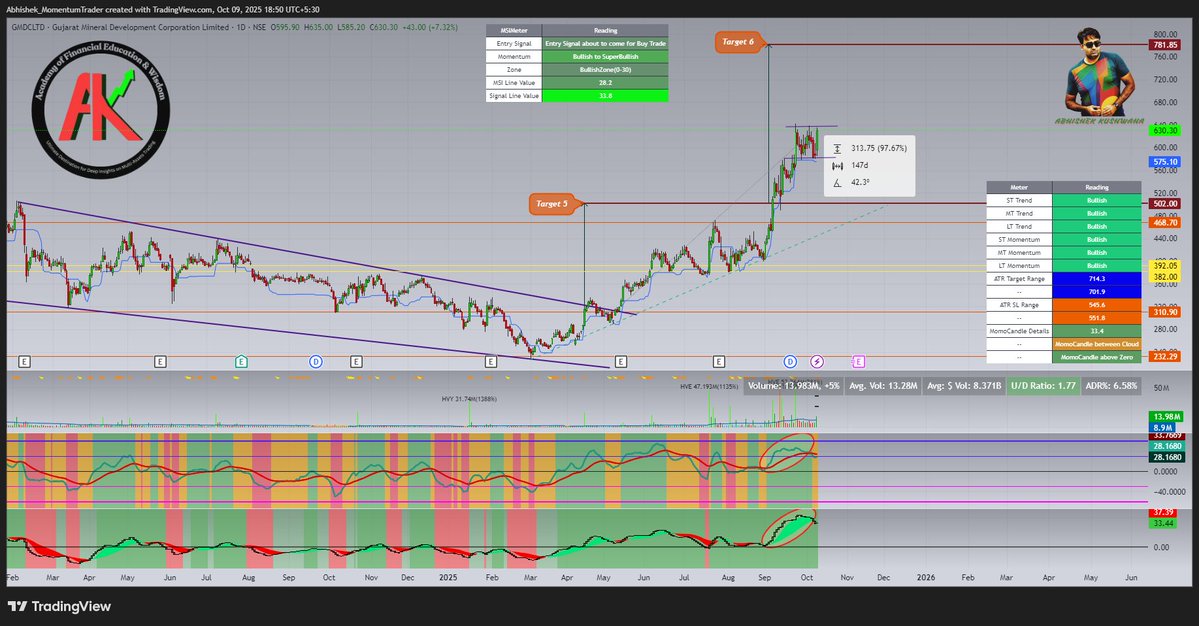Image resolution: width=1199 pixels, height=626 pixels.
Task: Click the earnings E marker at February 2025
Action: click(x=491, y=362)
